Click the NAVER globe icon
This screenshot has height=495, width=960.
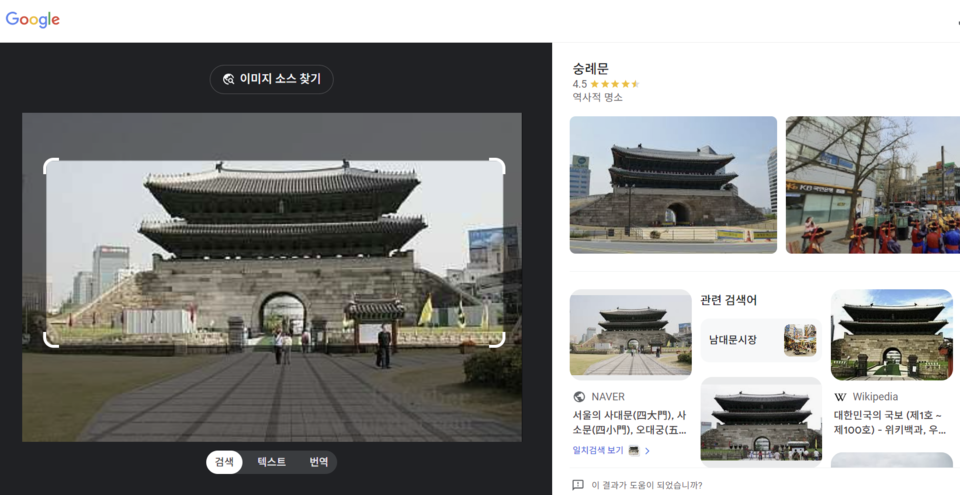coord(579,397)
